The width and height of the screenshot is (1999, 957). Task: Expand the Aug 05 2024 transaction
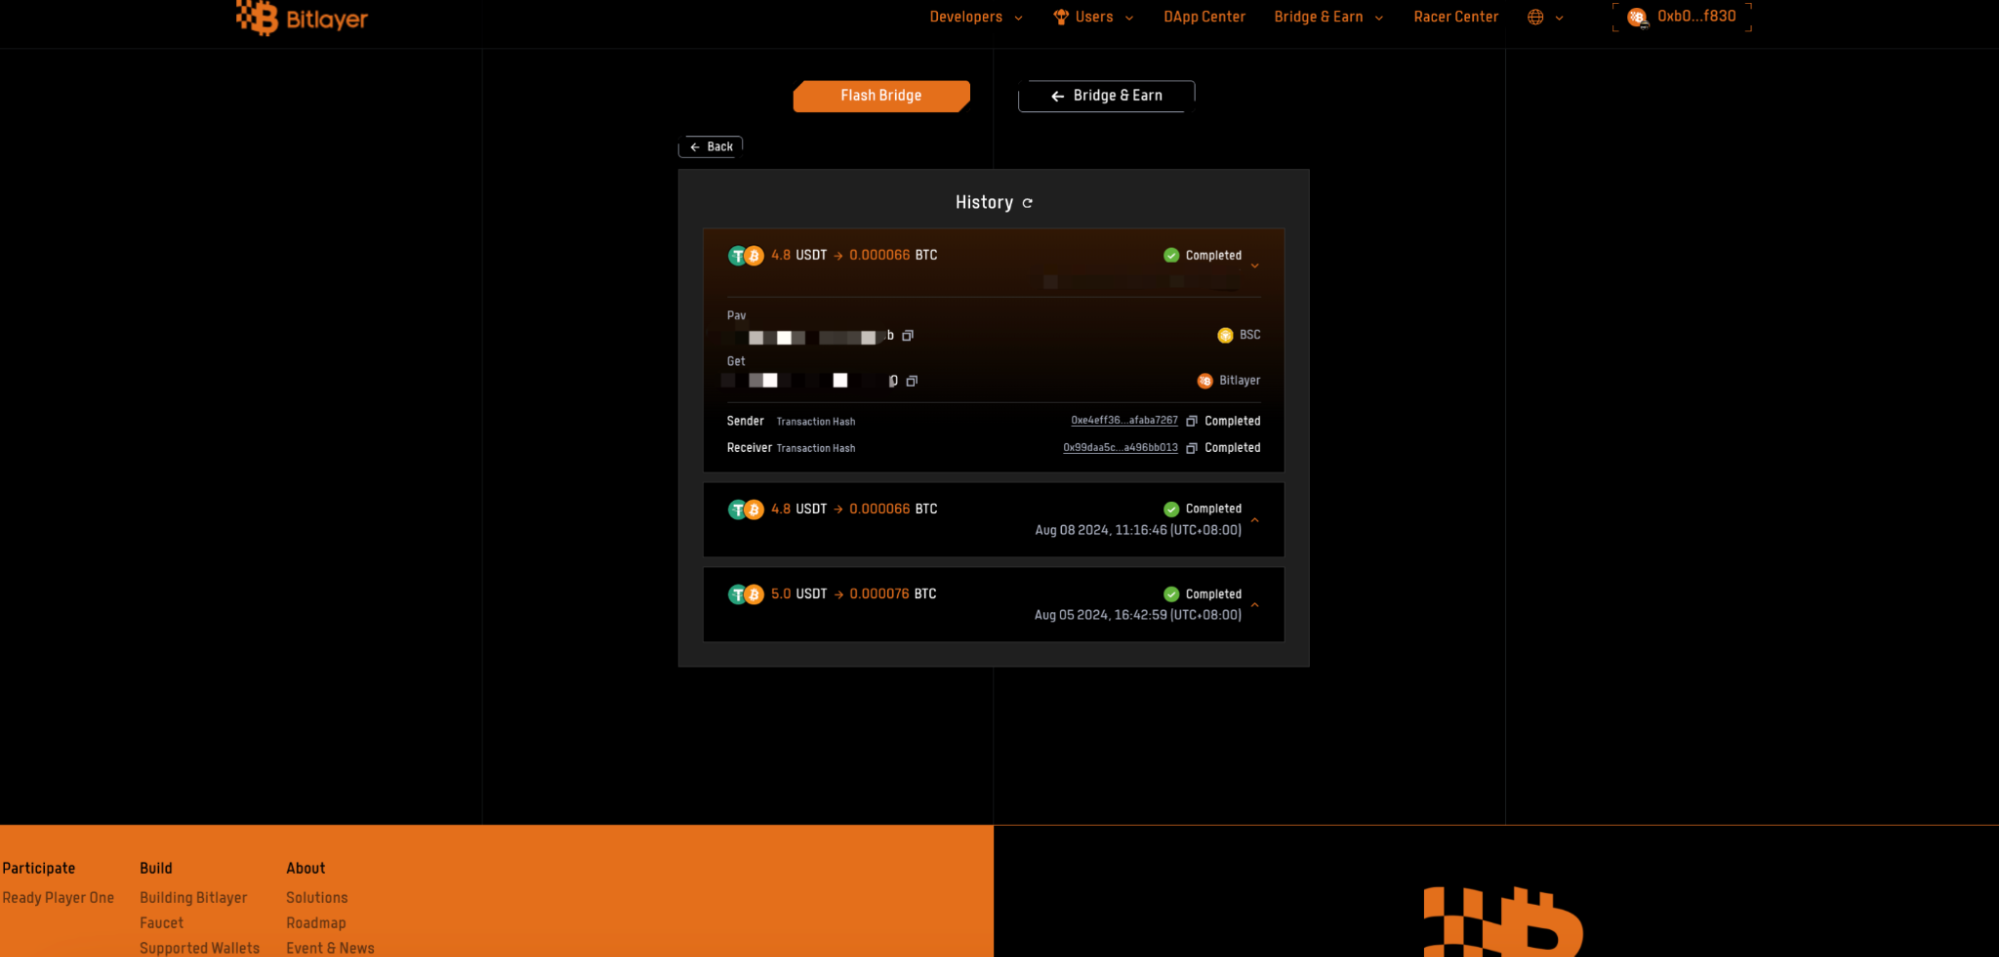(1254, 605)
